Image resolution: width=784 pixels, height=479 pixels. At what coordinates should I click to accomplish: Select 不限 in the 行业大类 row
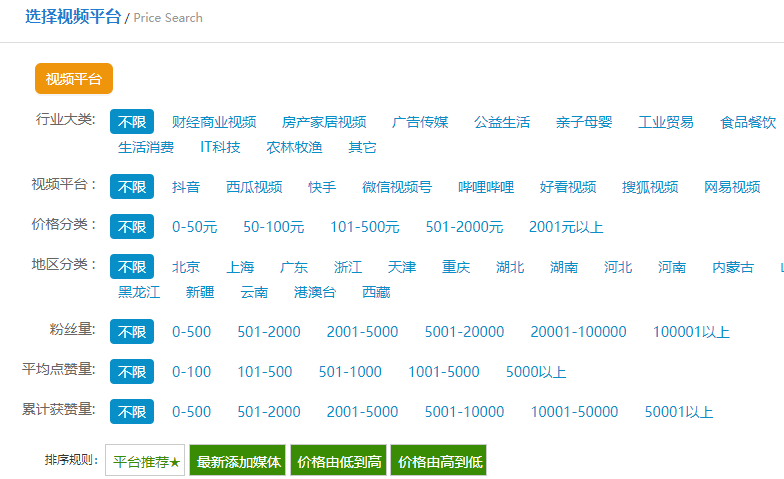coord(132,122)
